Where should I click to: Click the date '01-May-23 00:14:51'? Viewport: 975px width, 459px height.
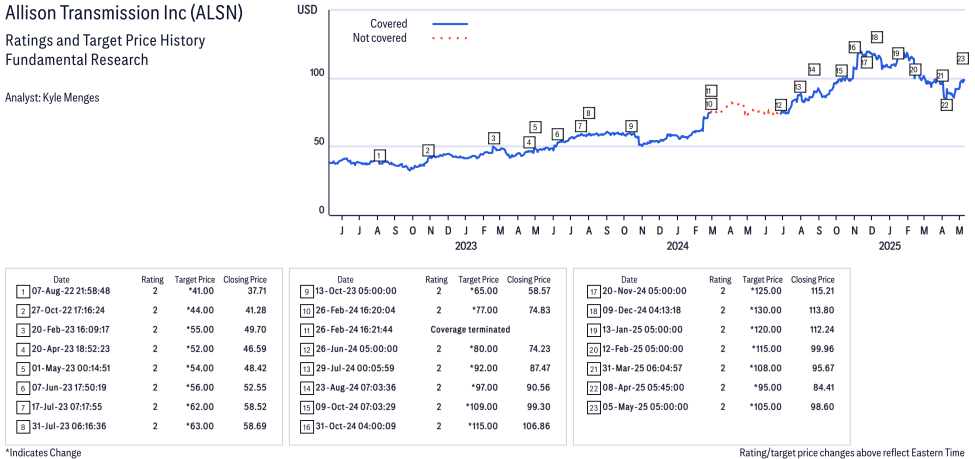[x=69, y=368]
